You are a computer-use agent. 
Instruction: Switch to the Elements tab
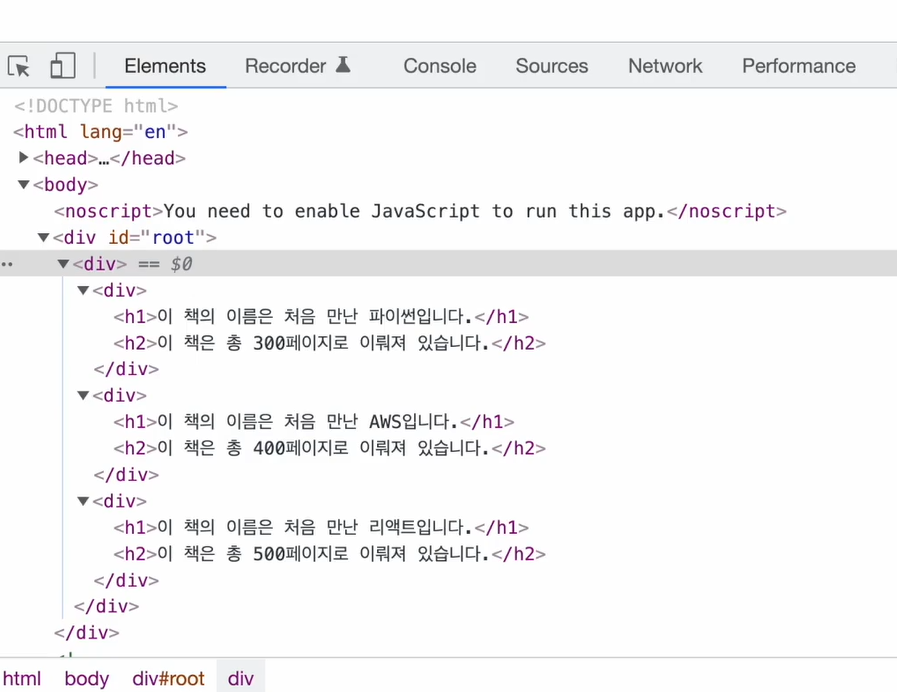[x=165, y=66]
